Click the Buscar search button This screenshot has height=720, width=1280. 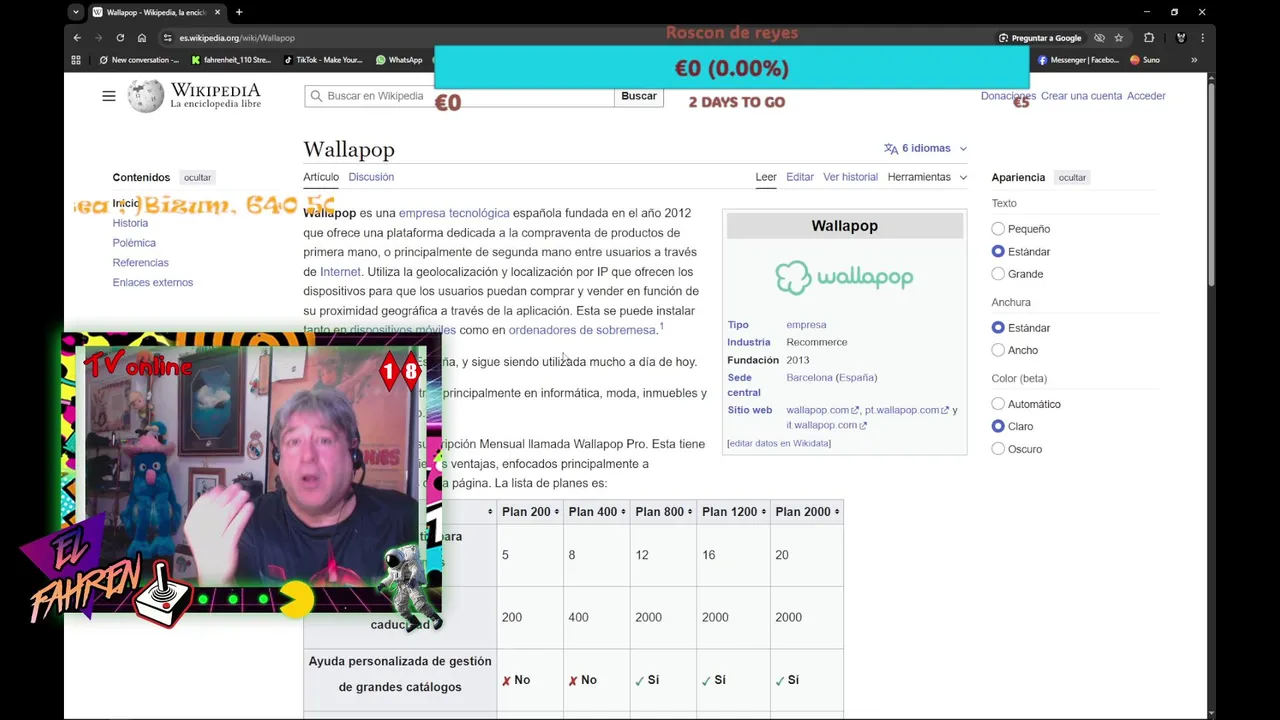click(x=639, y=96)
